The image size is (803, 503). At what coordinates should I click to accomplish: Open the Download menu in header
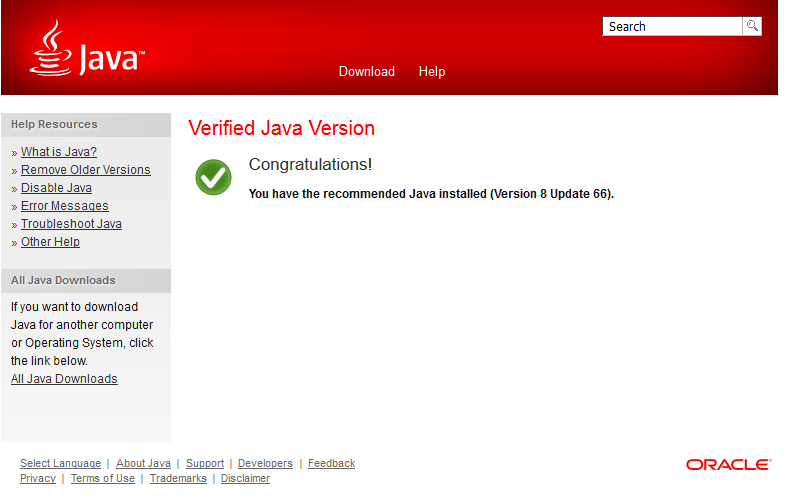367,72
